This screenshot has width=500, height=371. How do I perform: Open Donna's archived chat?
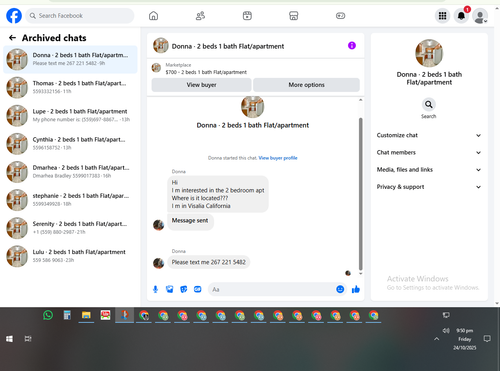[x=70, y=59]
